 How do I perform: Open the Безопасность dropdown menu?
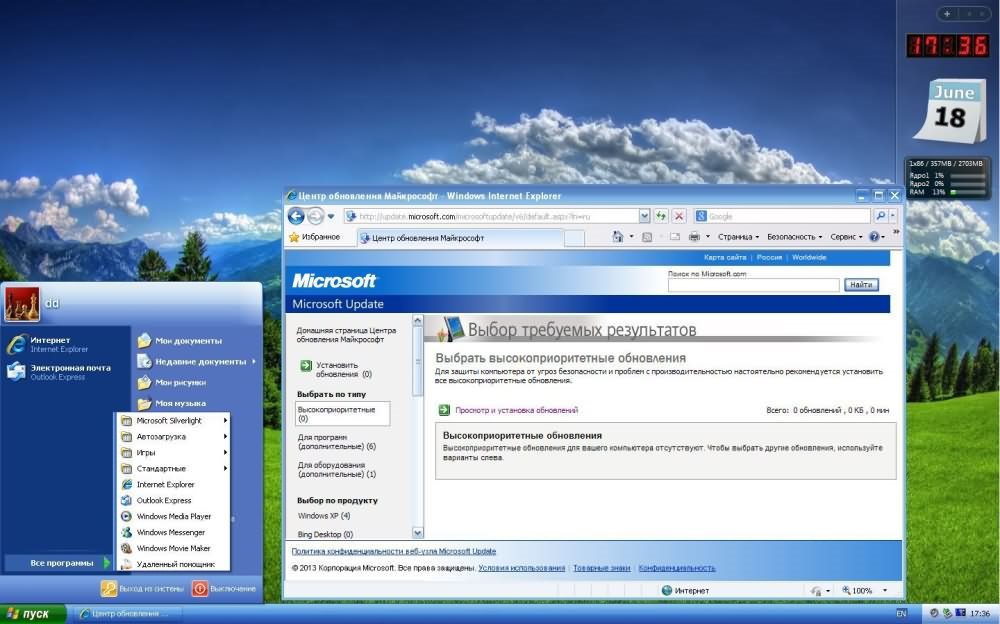pos(794,237)
